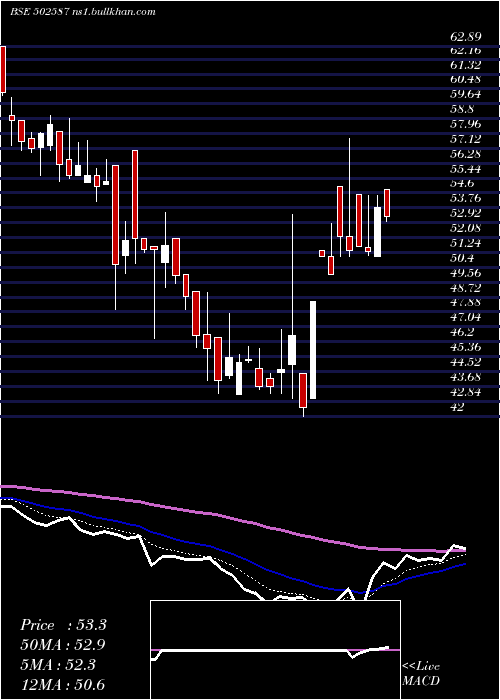Click the 56.28 price axis label
This screenshot has height=700, width=500.
pyautogui.click(x=465, y=154)
